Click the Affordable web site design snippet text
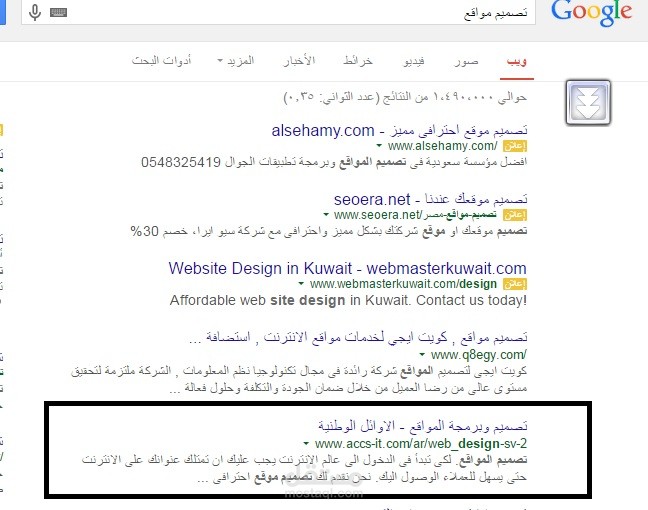The image size is (648, 510). tap(348, 300)
